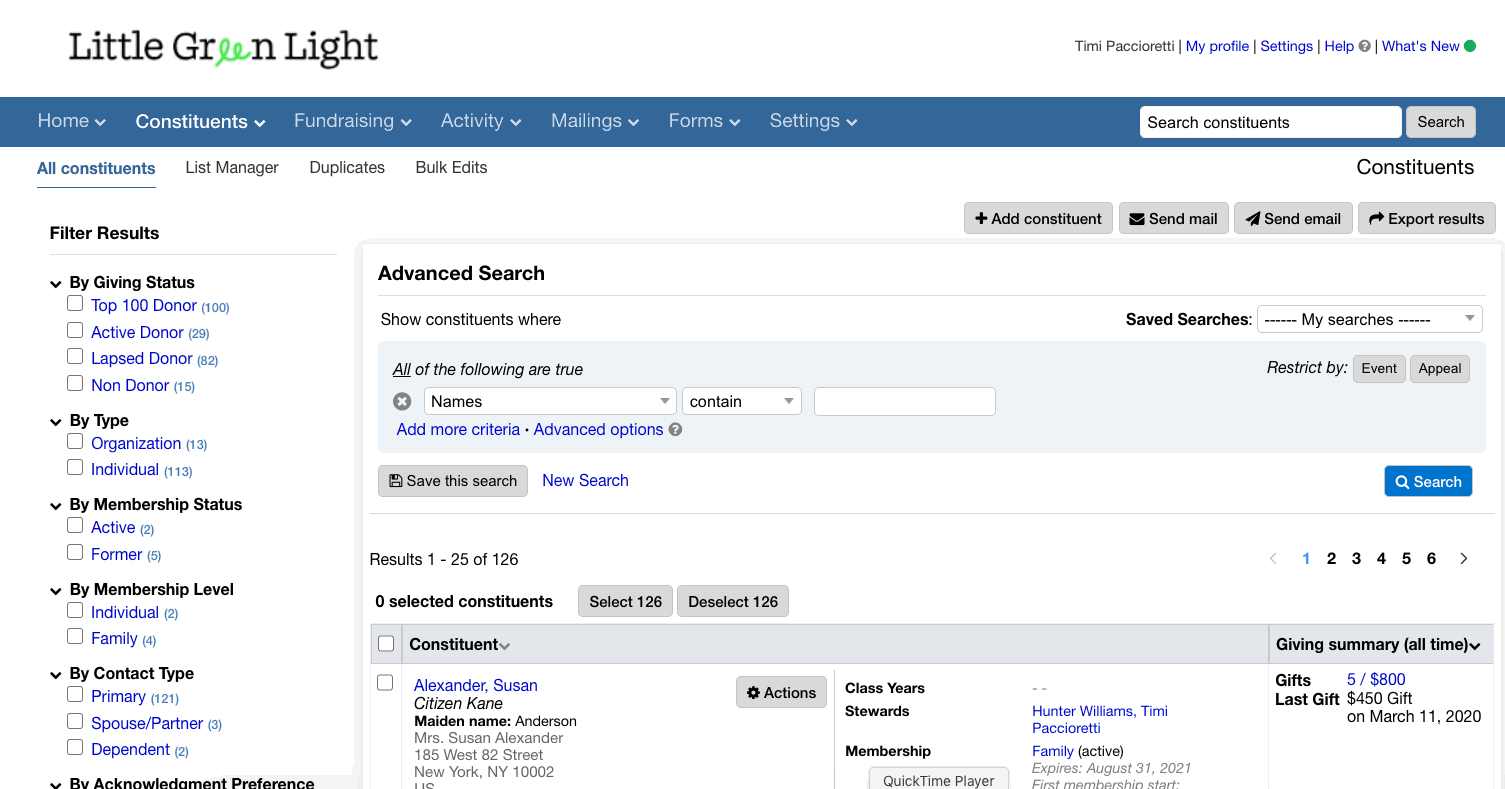Check the Active Donor filter
This screenshot has width=1505, height=789.
(75, 330)
